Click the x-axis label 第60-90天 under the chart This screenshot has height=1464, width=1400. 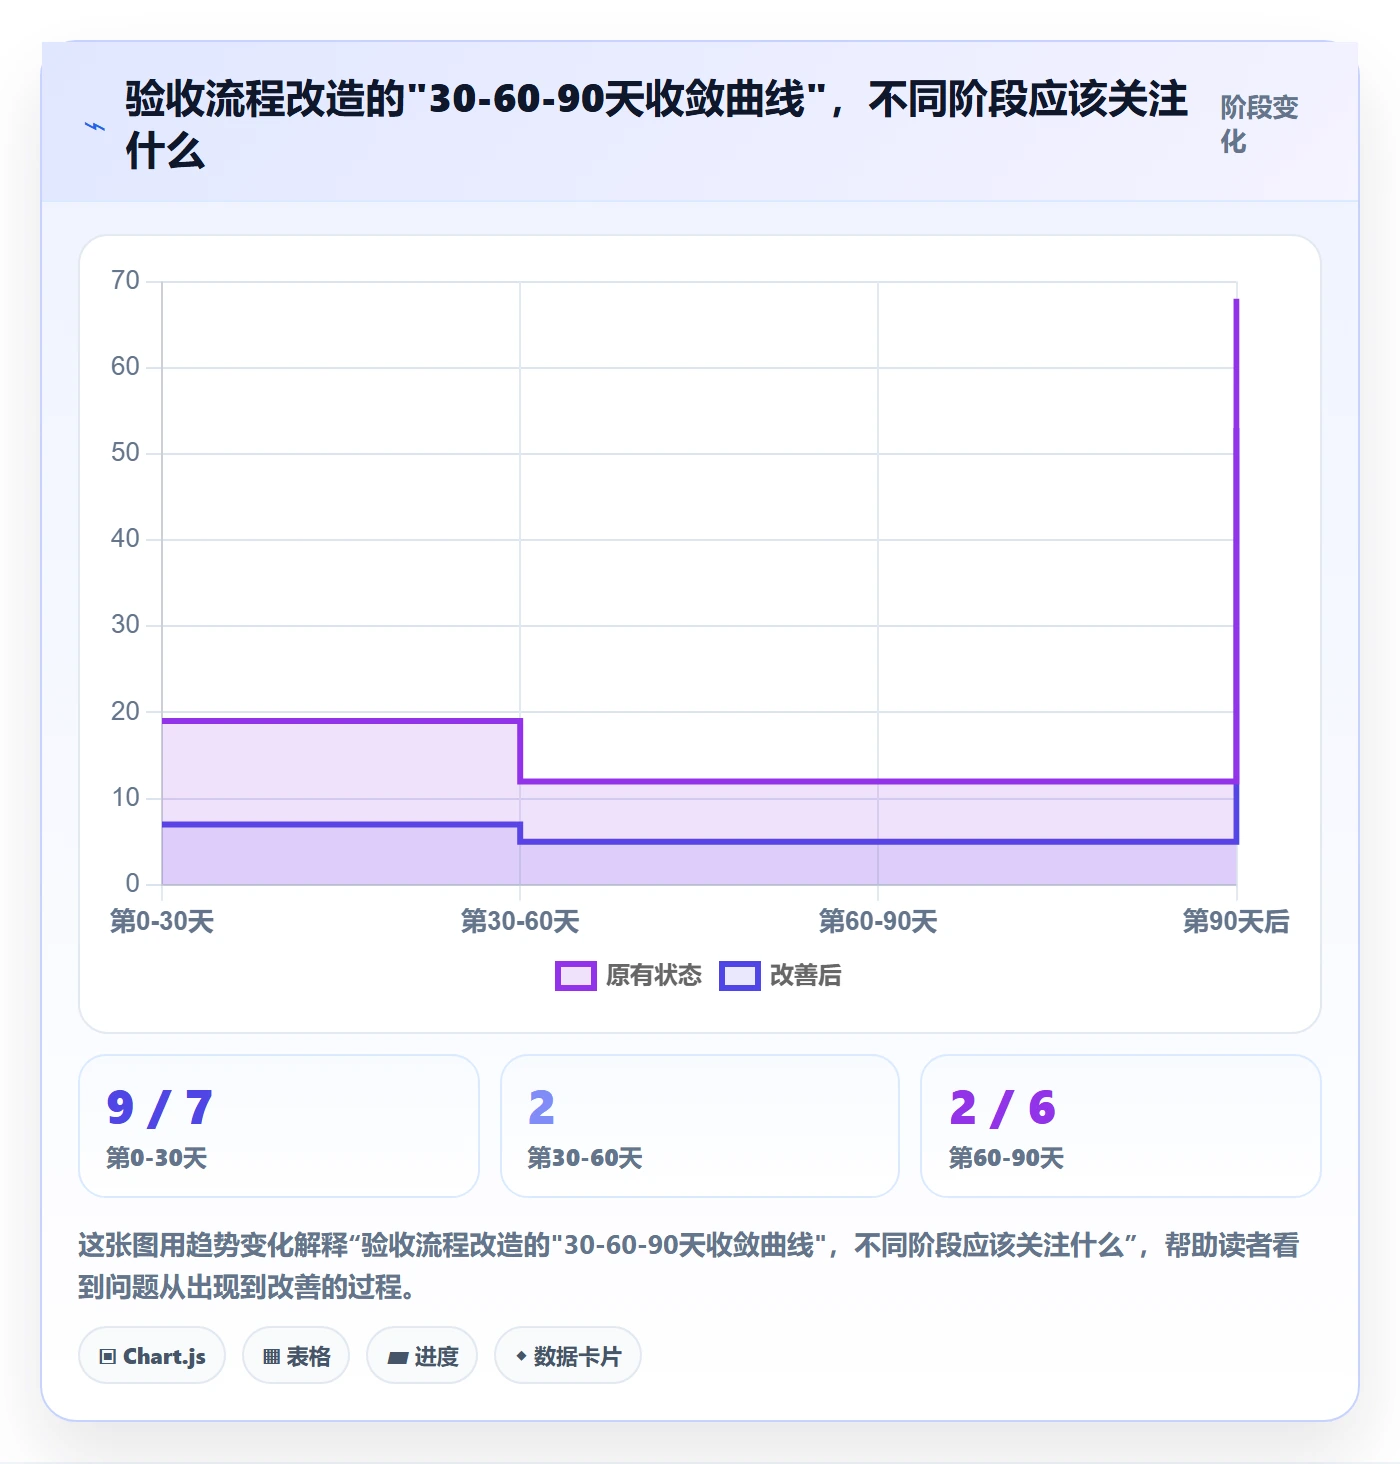click(878, 921)
